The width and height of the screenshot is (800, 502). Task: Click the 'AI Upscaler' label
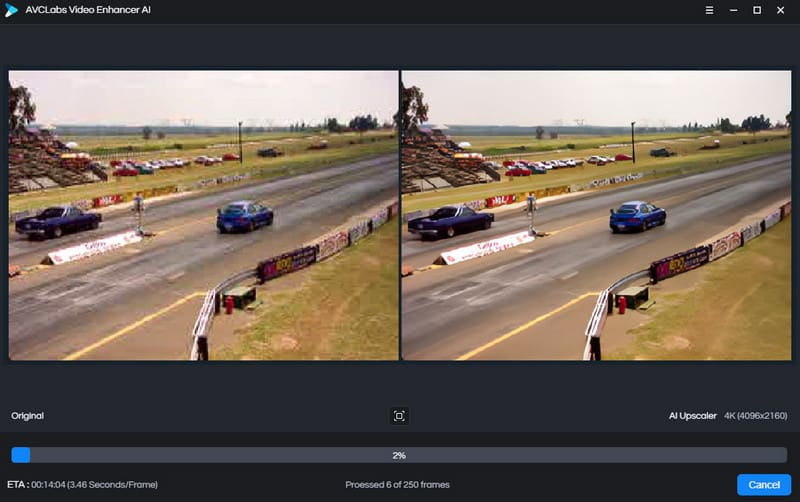click(692, 416)
